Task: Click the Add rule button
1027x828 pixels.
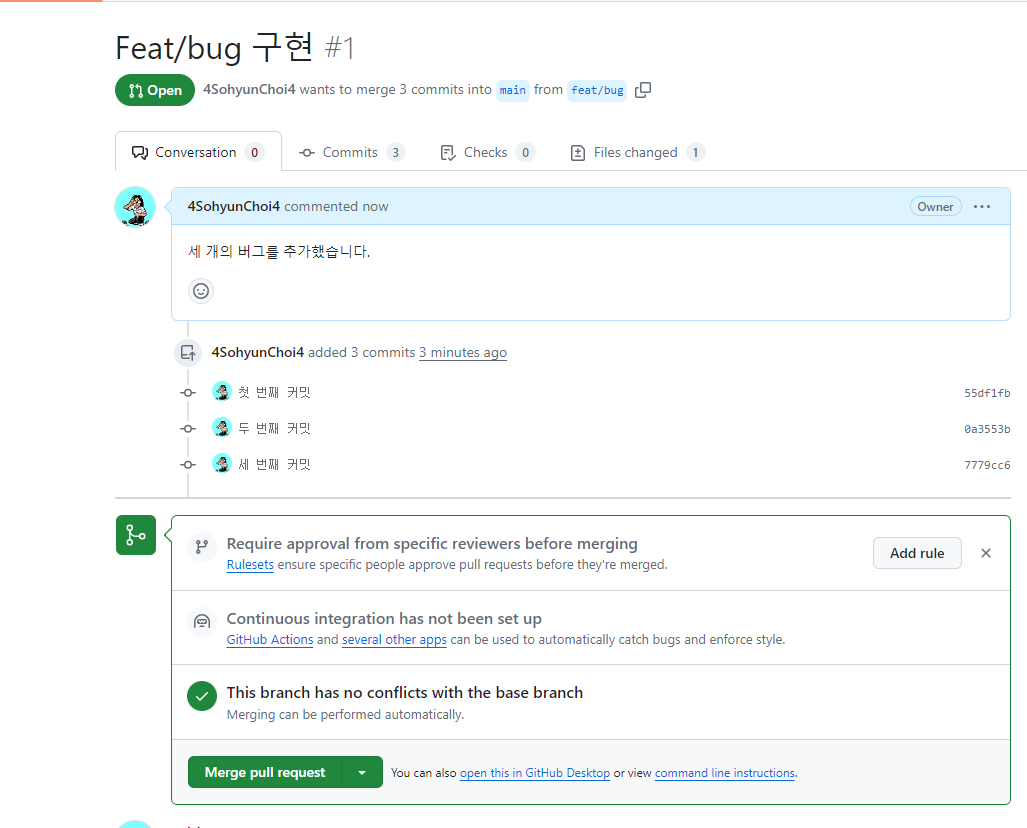Action: [917, 552]
